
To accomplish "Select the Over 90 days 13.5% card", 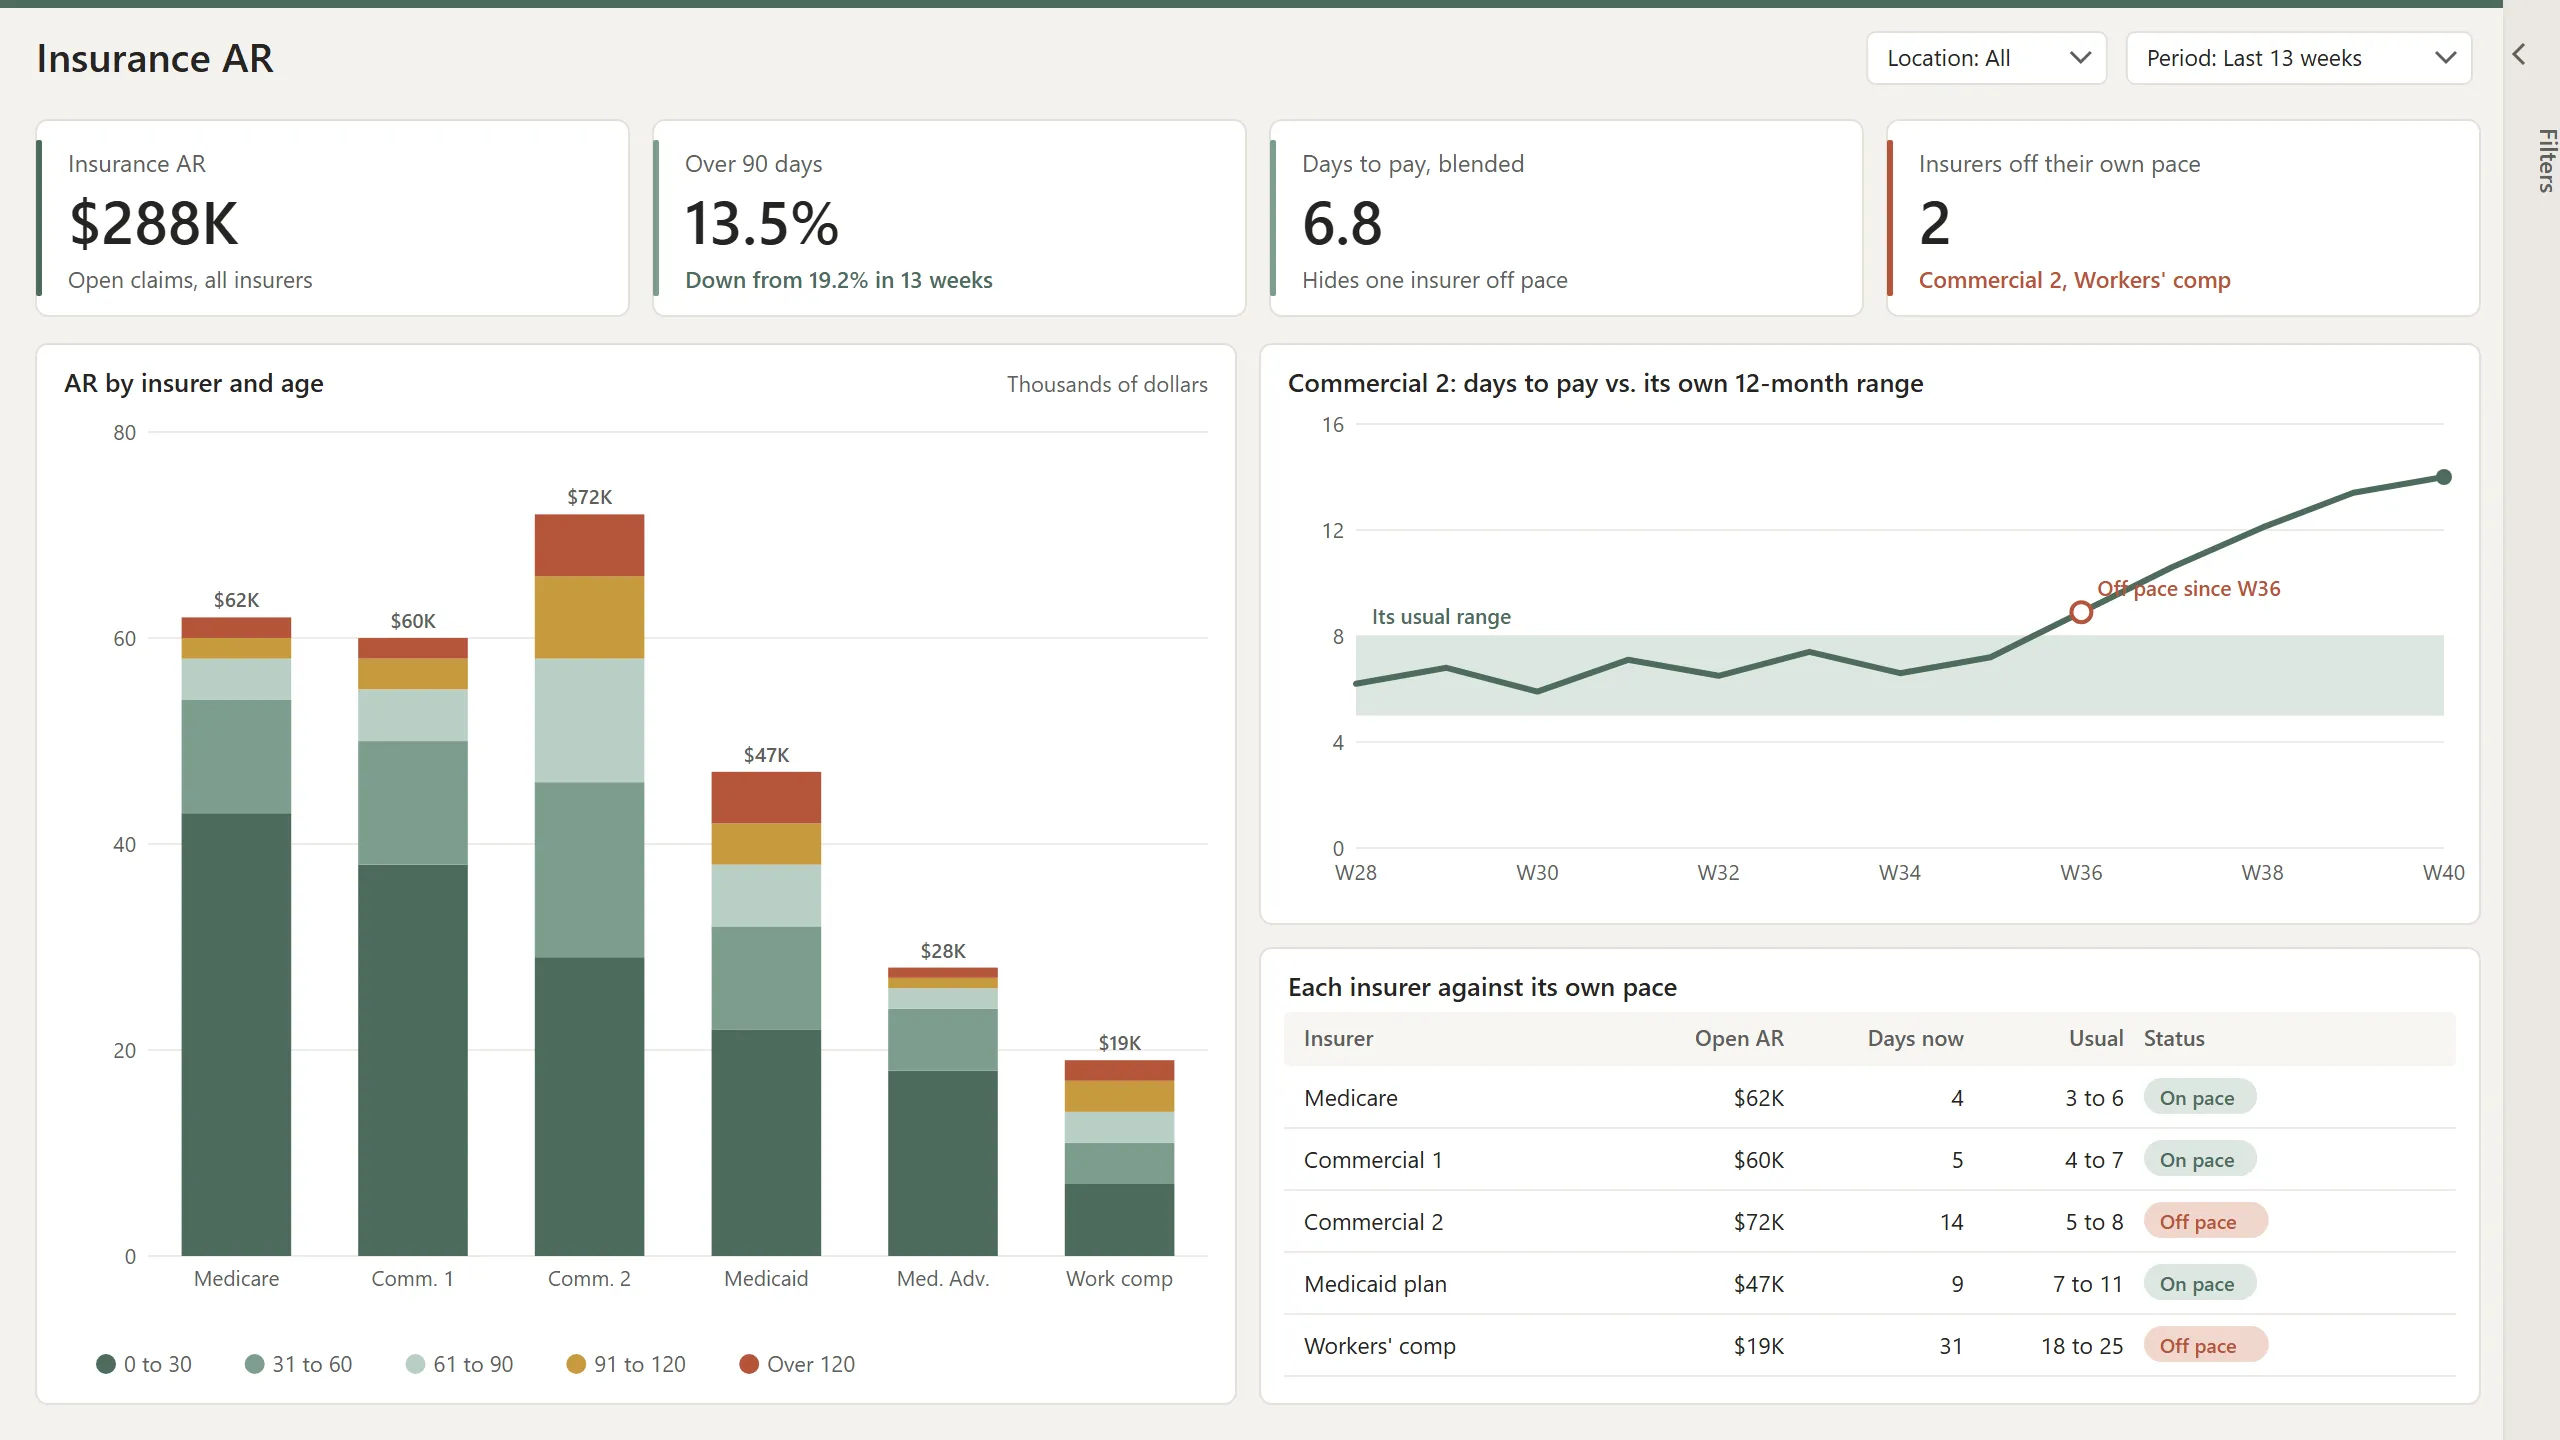I will tap(949, 218).
